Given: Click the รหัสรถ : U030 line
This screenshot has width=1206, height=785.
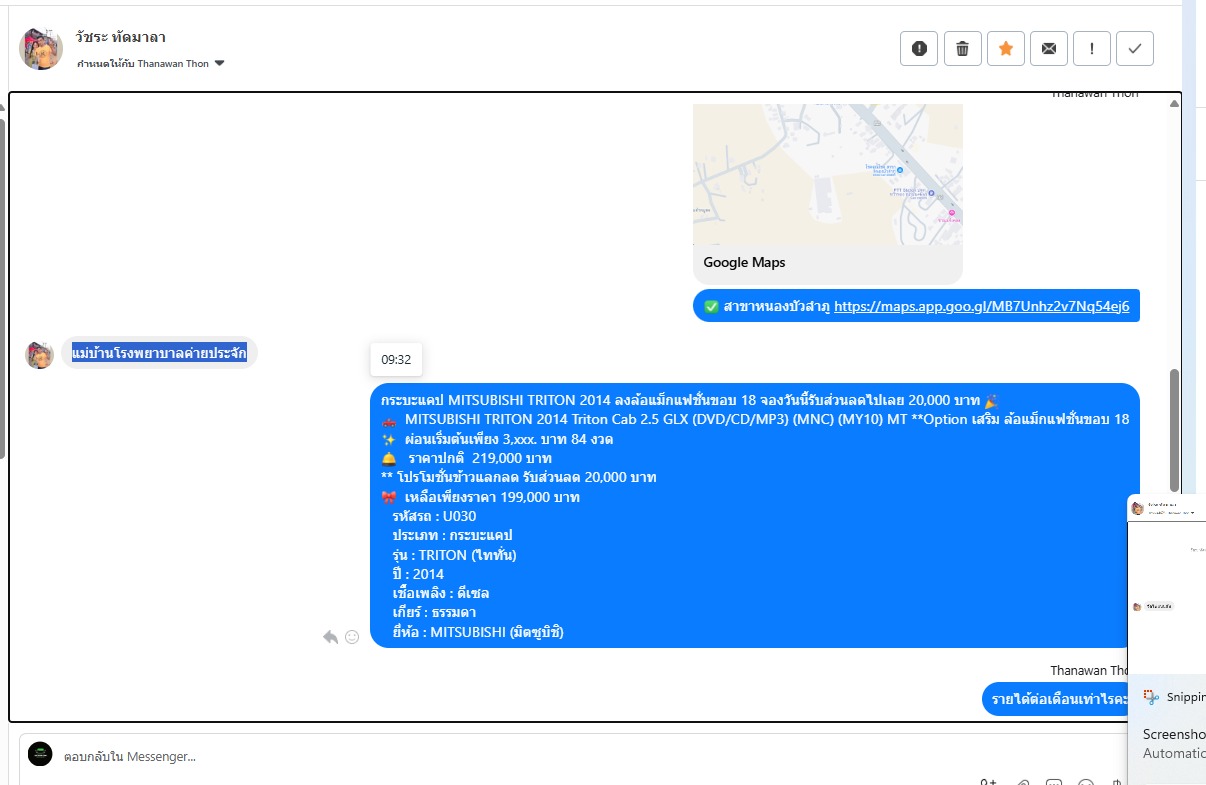Looking at the screenshot, I should click(x=434, y=517).
